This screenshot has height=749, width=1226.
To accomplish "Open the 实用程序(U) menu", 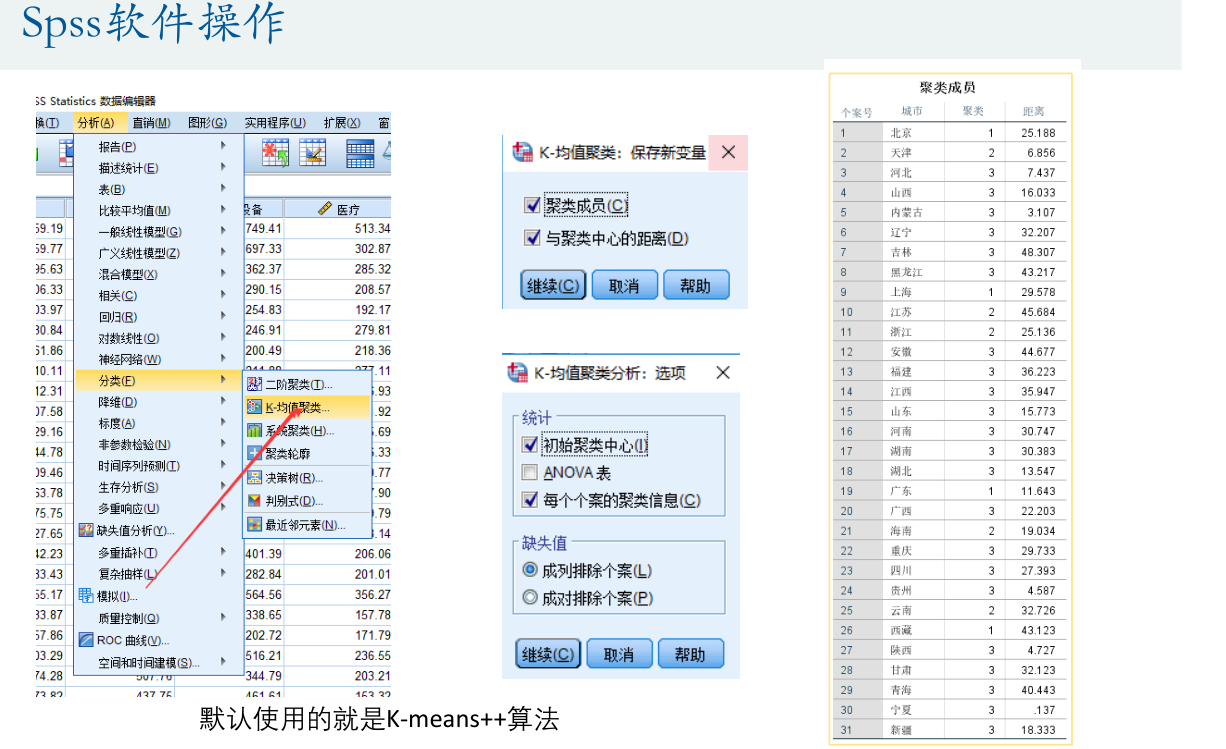I will pyautogui.click(x=275, y=122).
